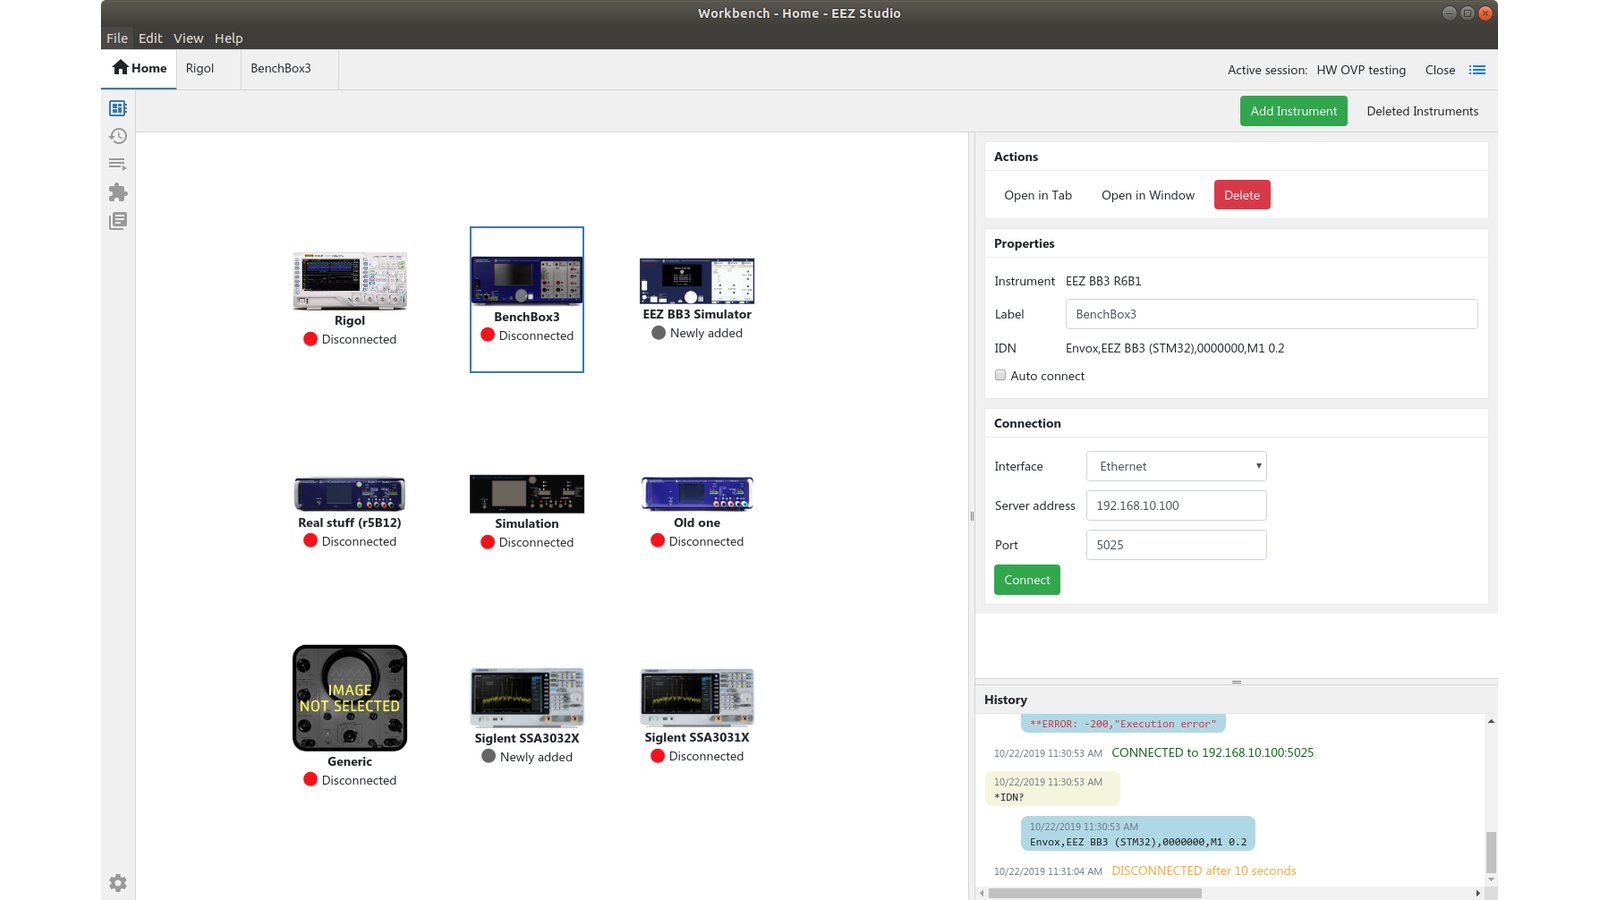Click the *IDN? history entry

[x=1053, y=789]
